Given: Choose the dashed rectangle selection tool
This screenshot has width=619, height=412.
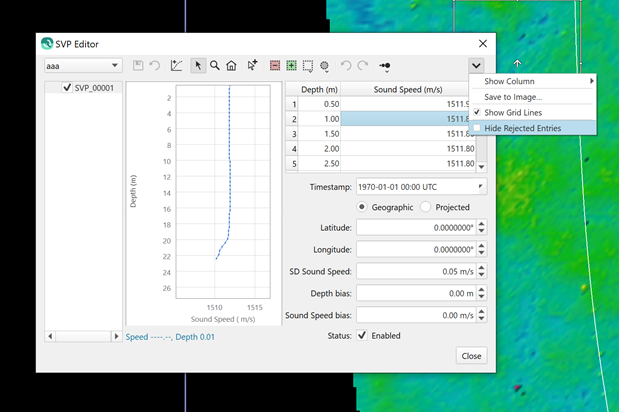Looking at the screenshot, I should (308, 66).
